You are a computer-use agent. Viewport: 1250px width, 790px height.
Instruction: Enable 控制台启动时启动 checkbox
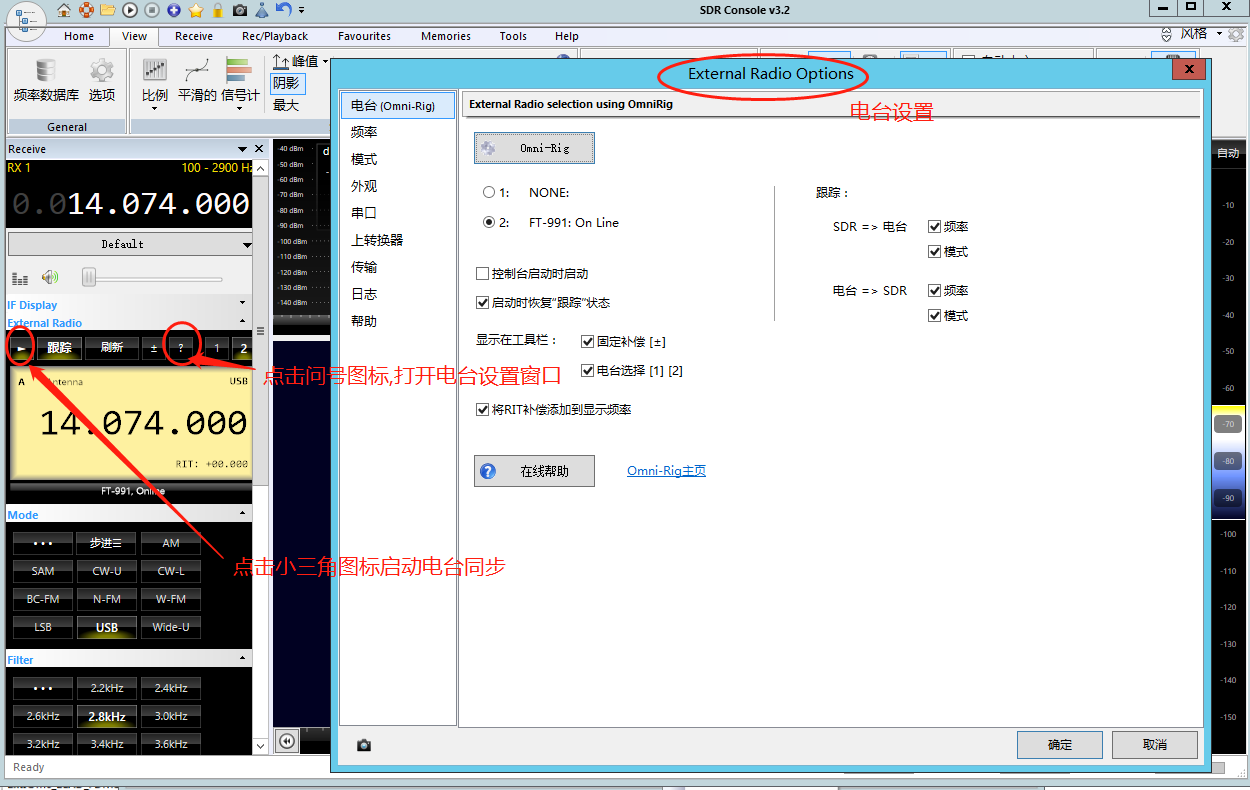tap(483, 273)
